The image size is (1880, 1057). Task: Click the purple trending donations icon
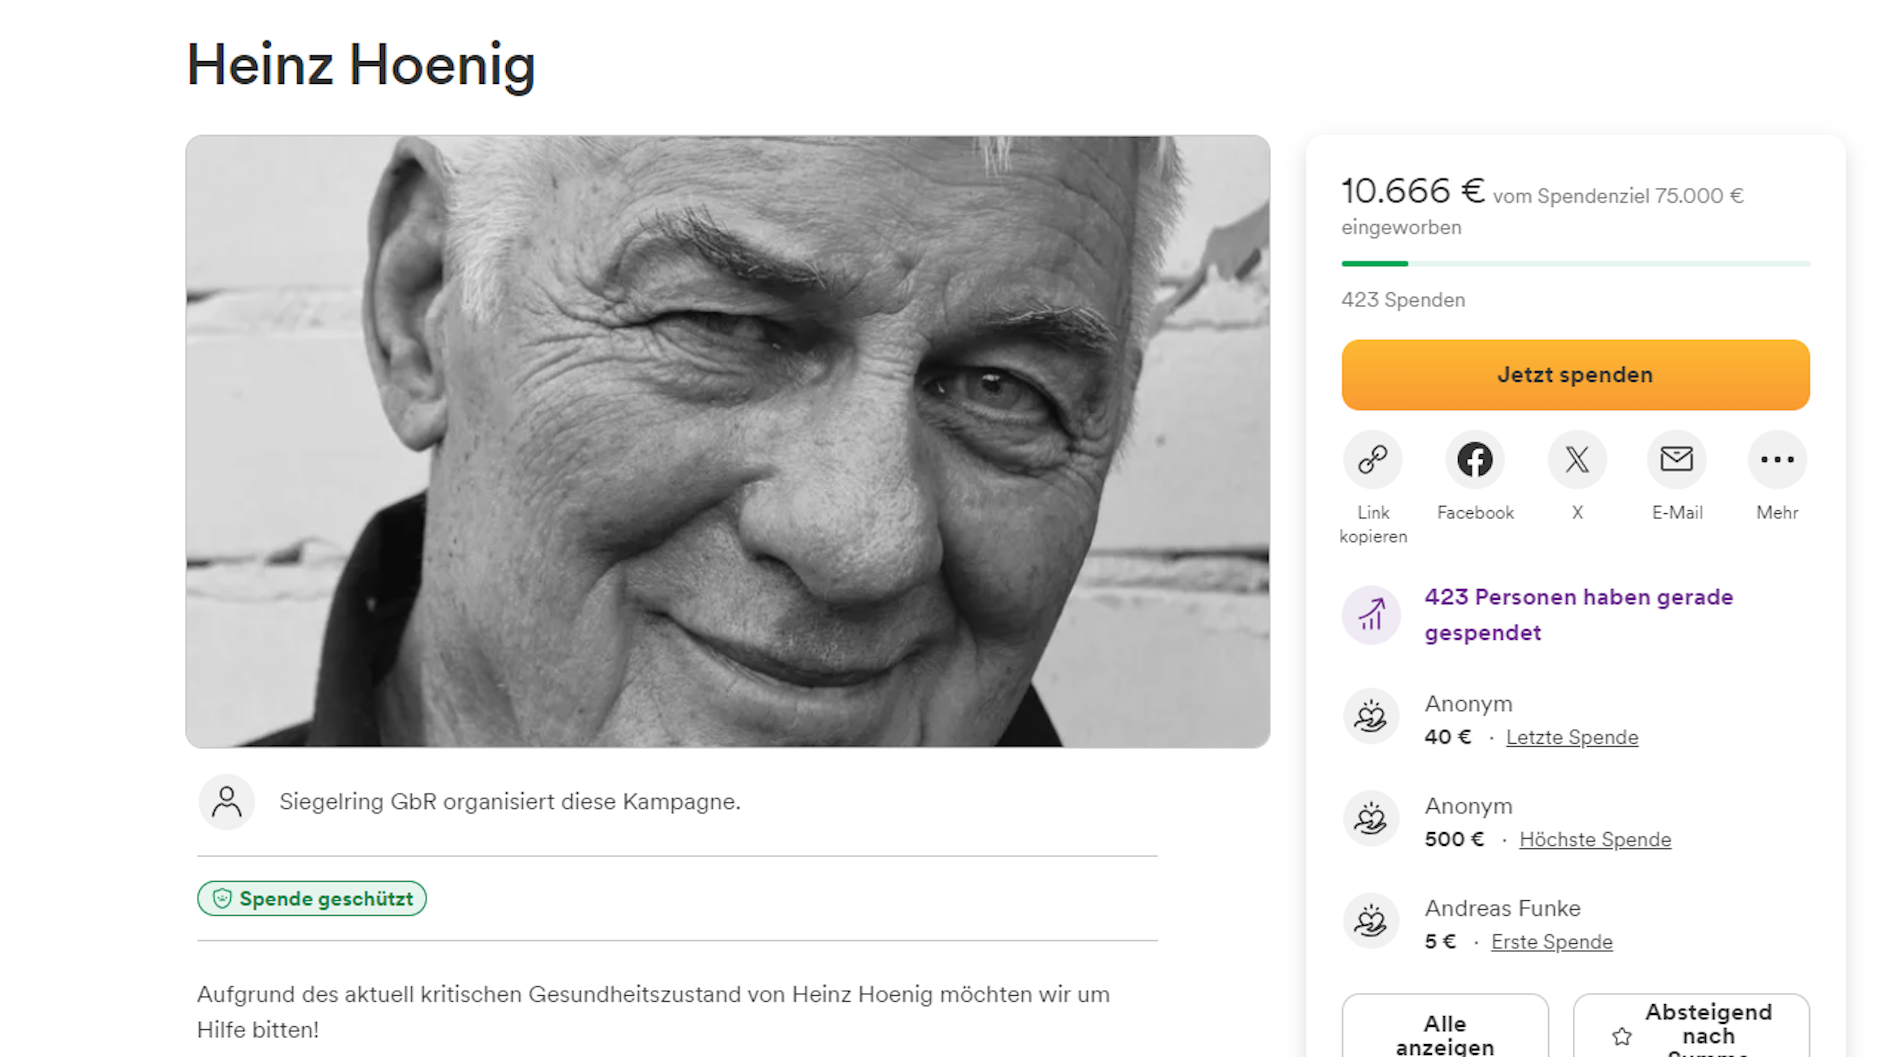(1370, 614)
